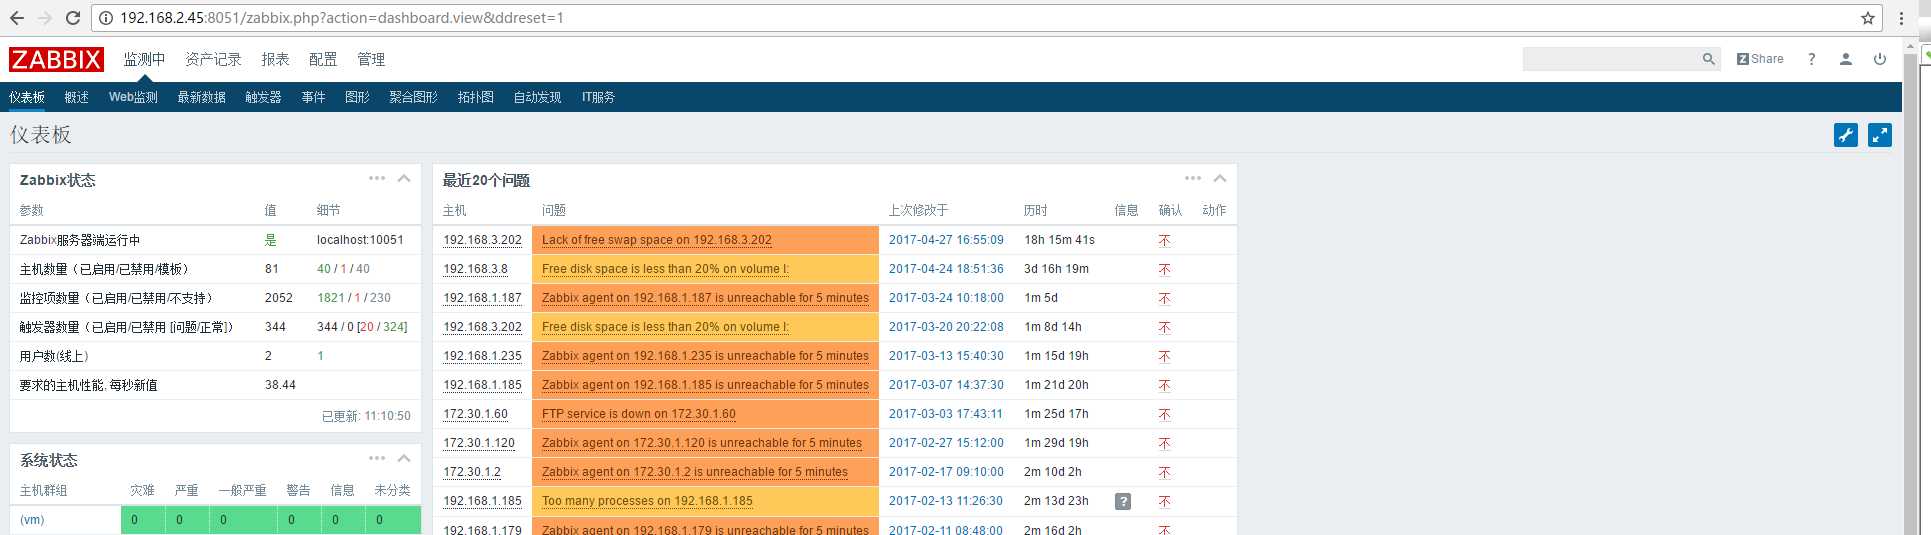
Task: Select the 事件 submenu tab
Action: point(313,97)
